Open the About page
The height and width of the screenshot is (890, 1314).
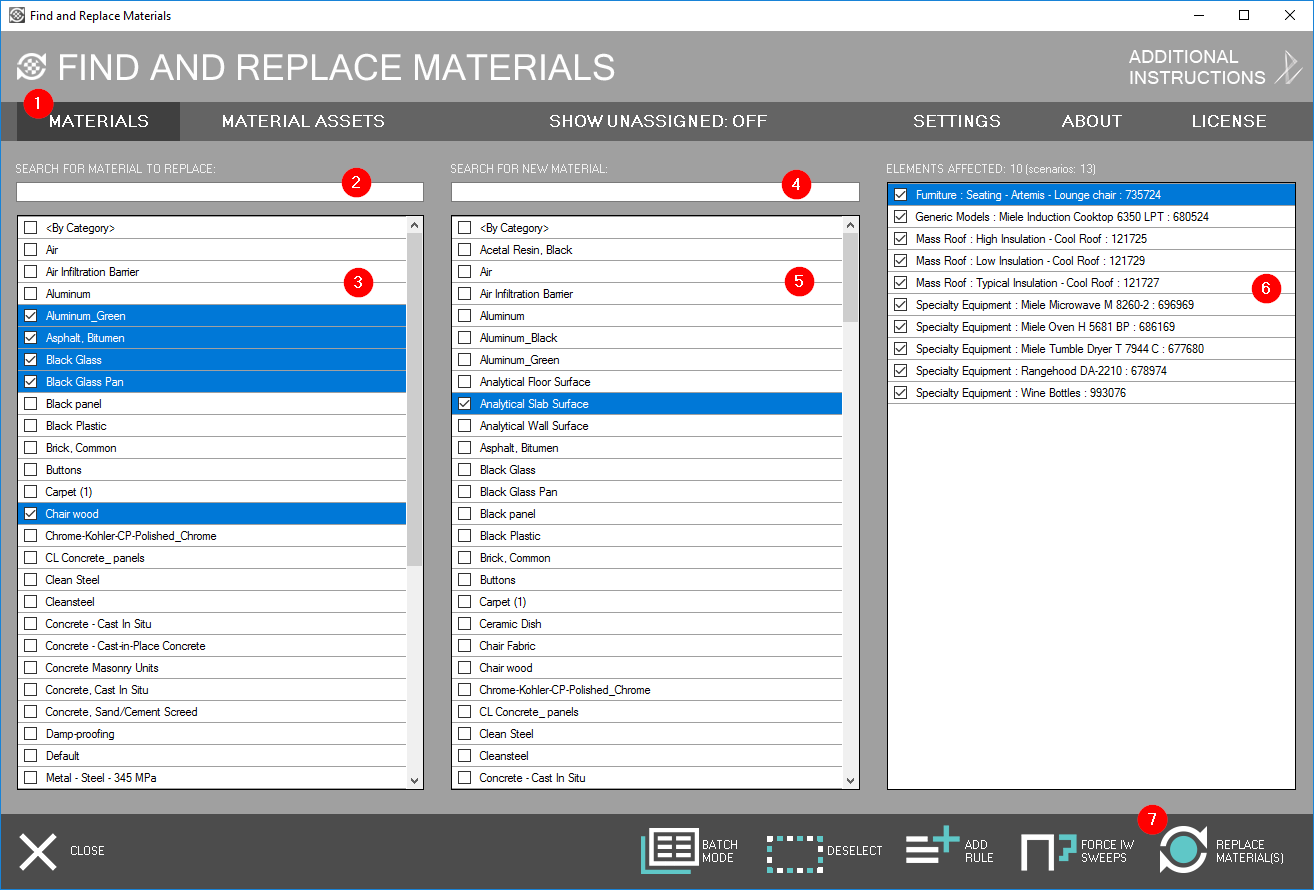tap(1091, 121)
